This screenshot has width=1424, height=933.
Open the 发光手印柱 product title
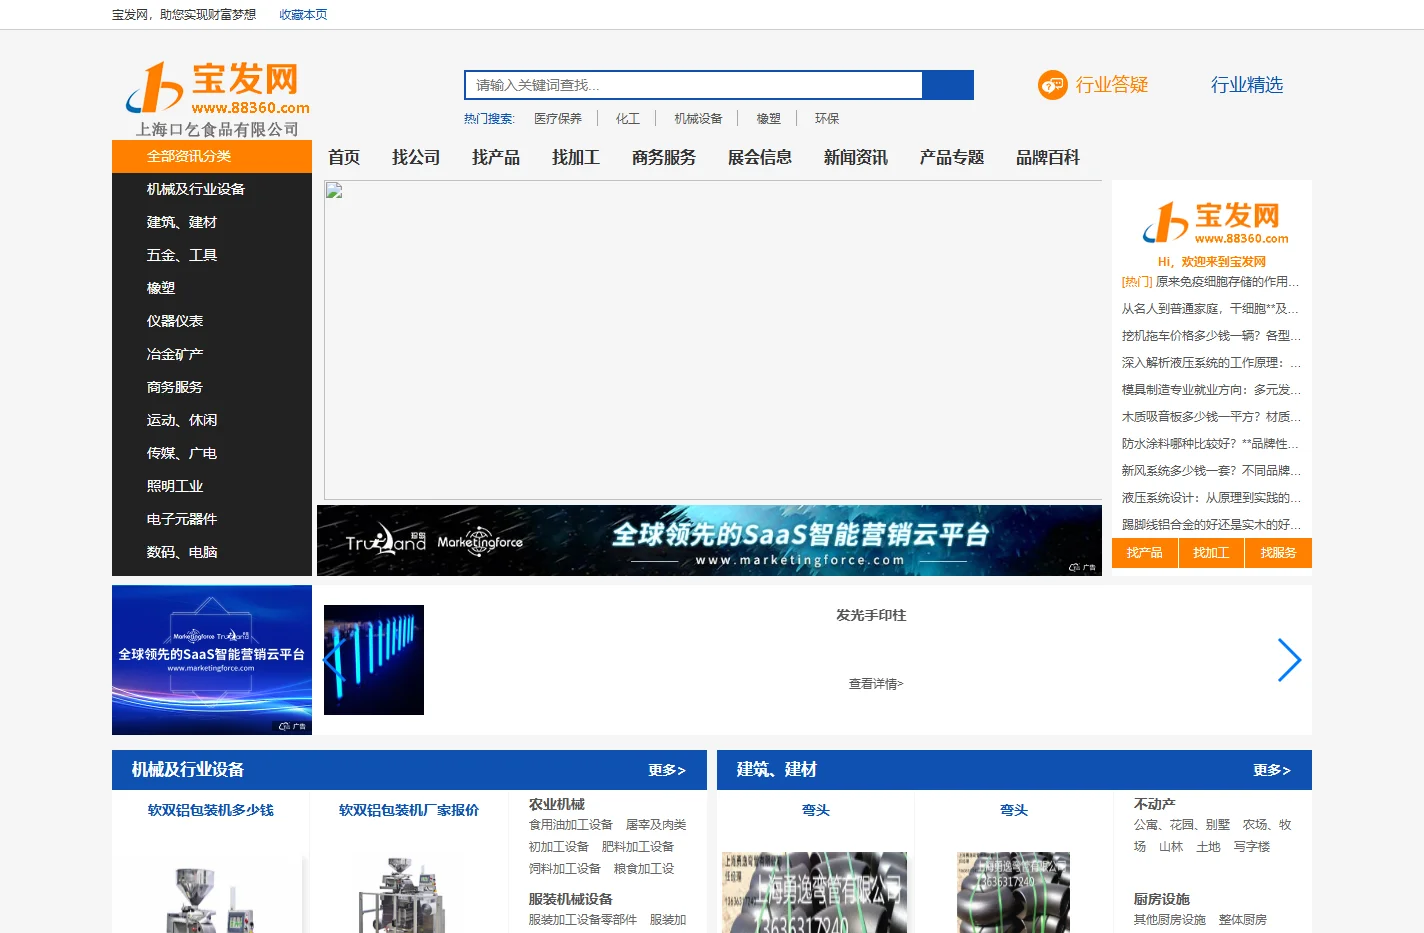coord(871,615)
